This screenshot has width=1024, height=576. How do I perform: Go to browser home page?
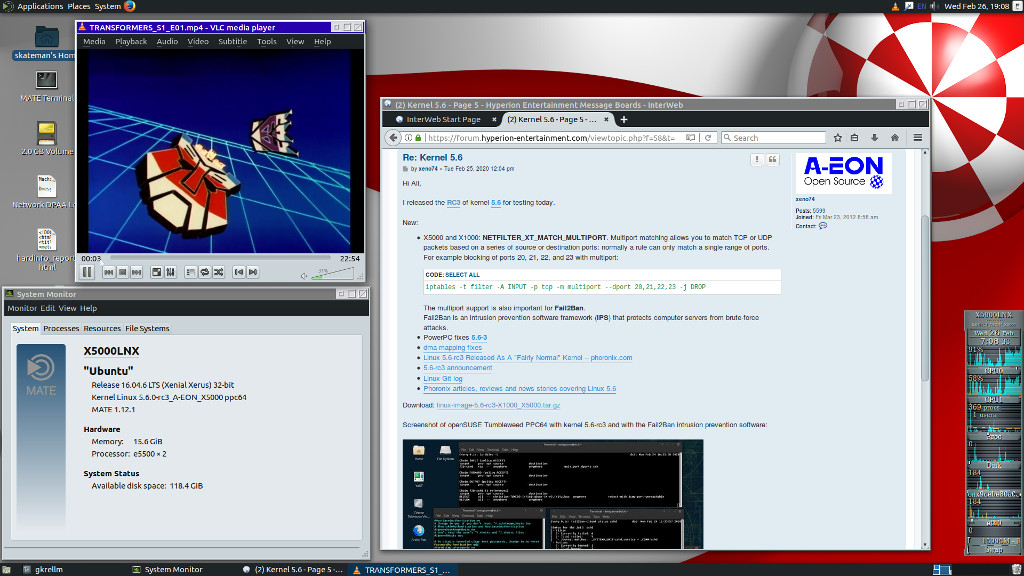click(895, 138)
